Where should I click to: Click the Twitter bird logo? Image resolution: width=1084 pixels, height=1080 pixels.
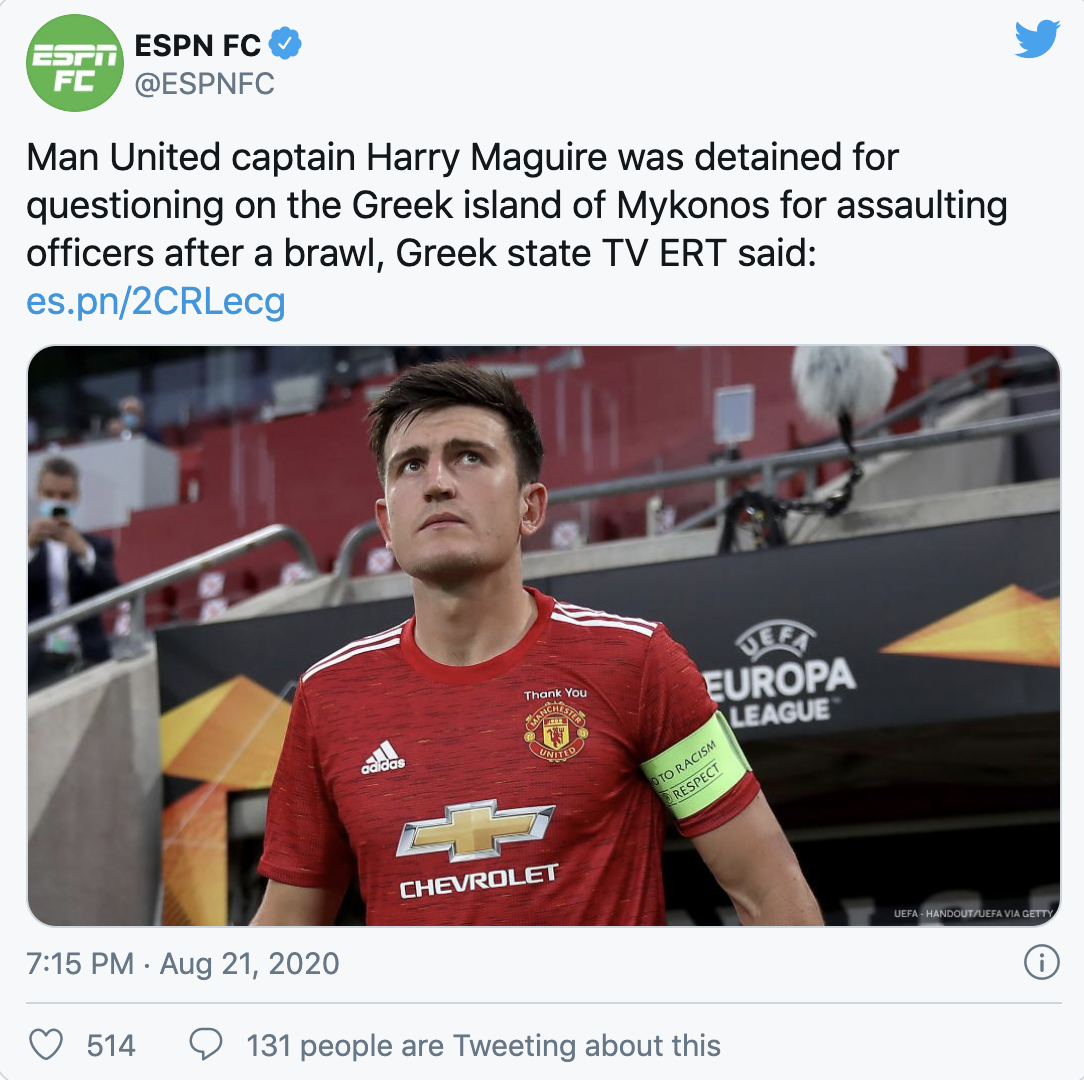click(1036, 39)
